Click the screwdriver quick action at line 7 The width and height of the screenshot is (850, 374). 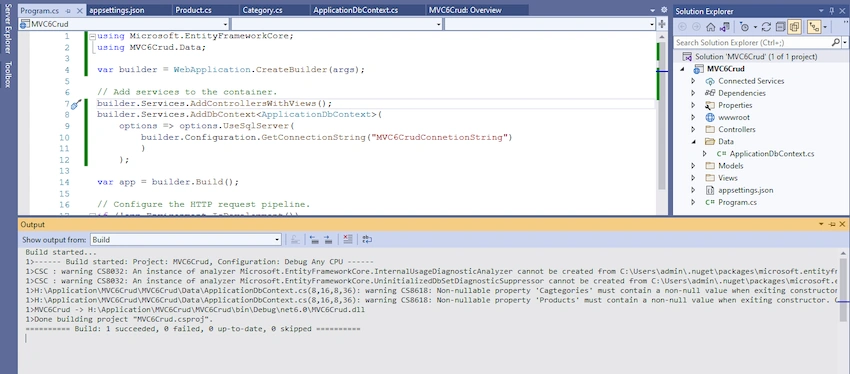[76, 104]
